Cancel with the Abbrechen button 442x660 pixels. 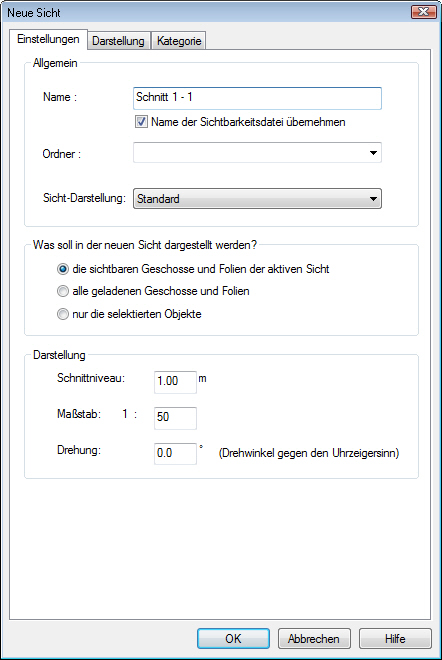314,639
